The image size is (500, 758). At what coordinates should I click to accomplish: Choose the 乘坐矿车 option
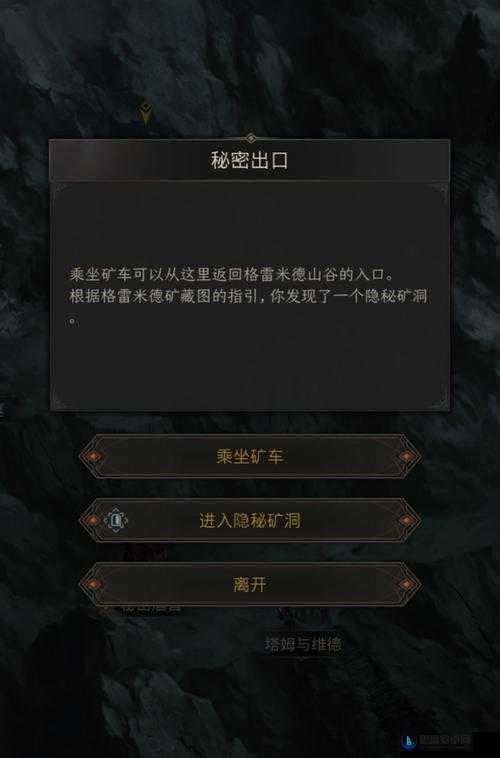[250, 456]
